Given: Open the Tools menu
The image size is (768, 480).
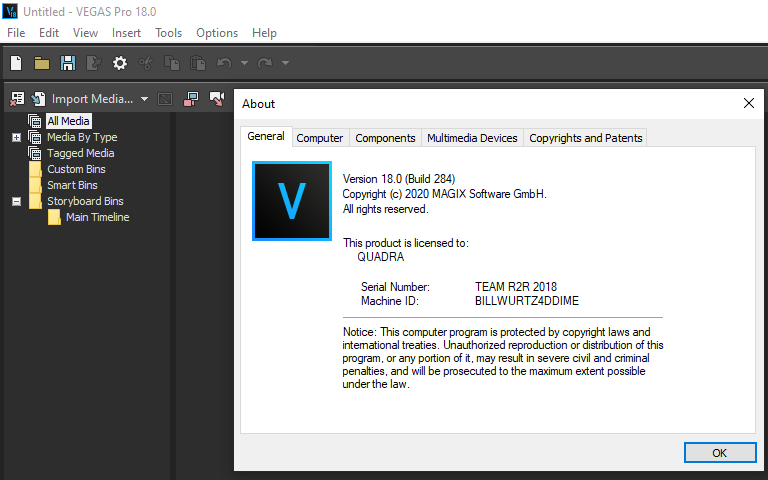Looking at the screenshot, I should pos(168,33).
